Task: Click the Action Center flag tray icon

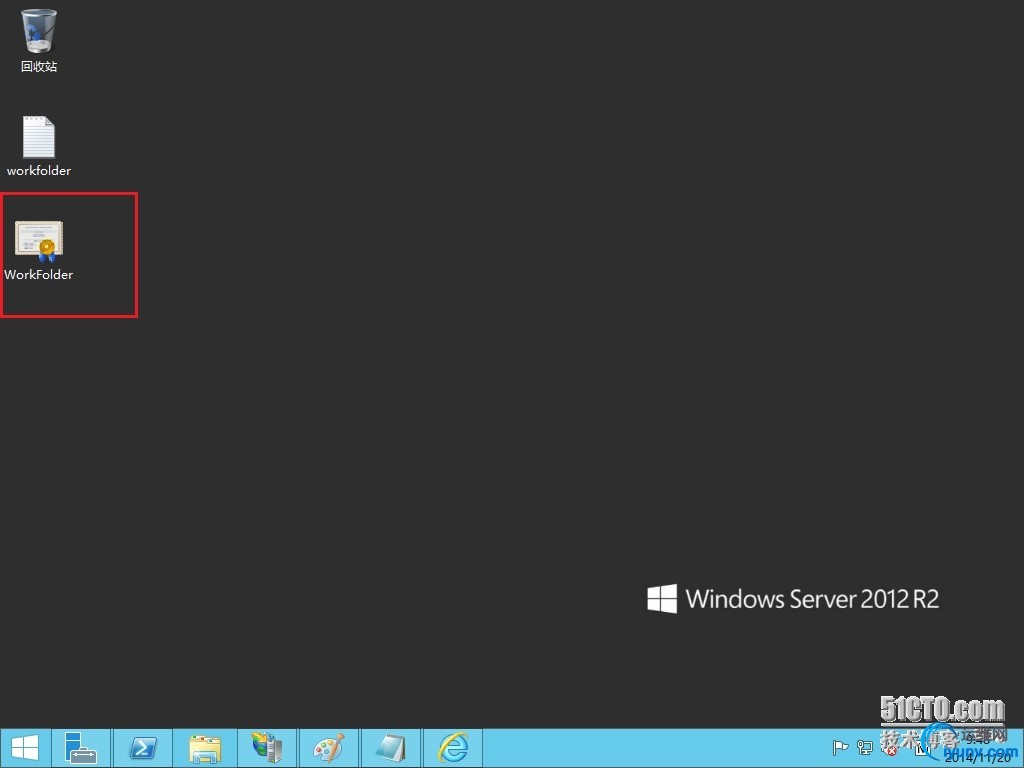Action: (x=840, y=748)
